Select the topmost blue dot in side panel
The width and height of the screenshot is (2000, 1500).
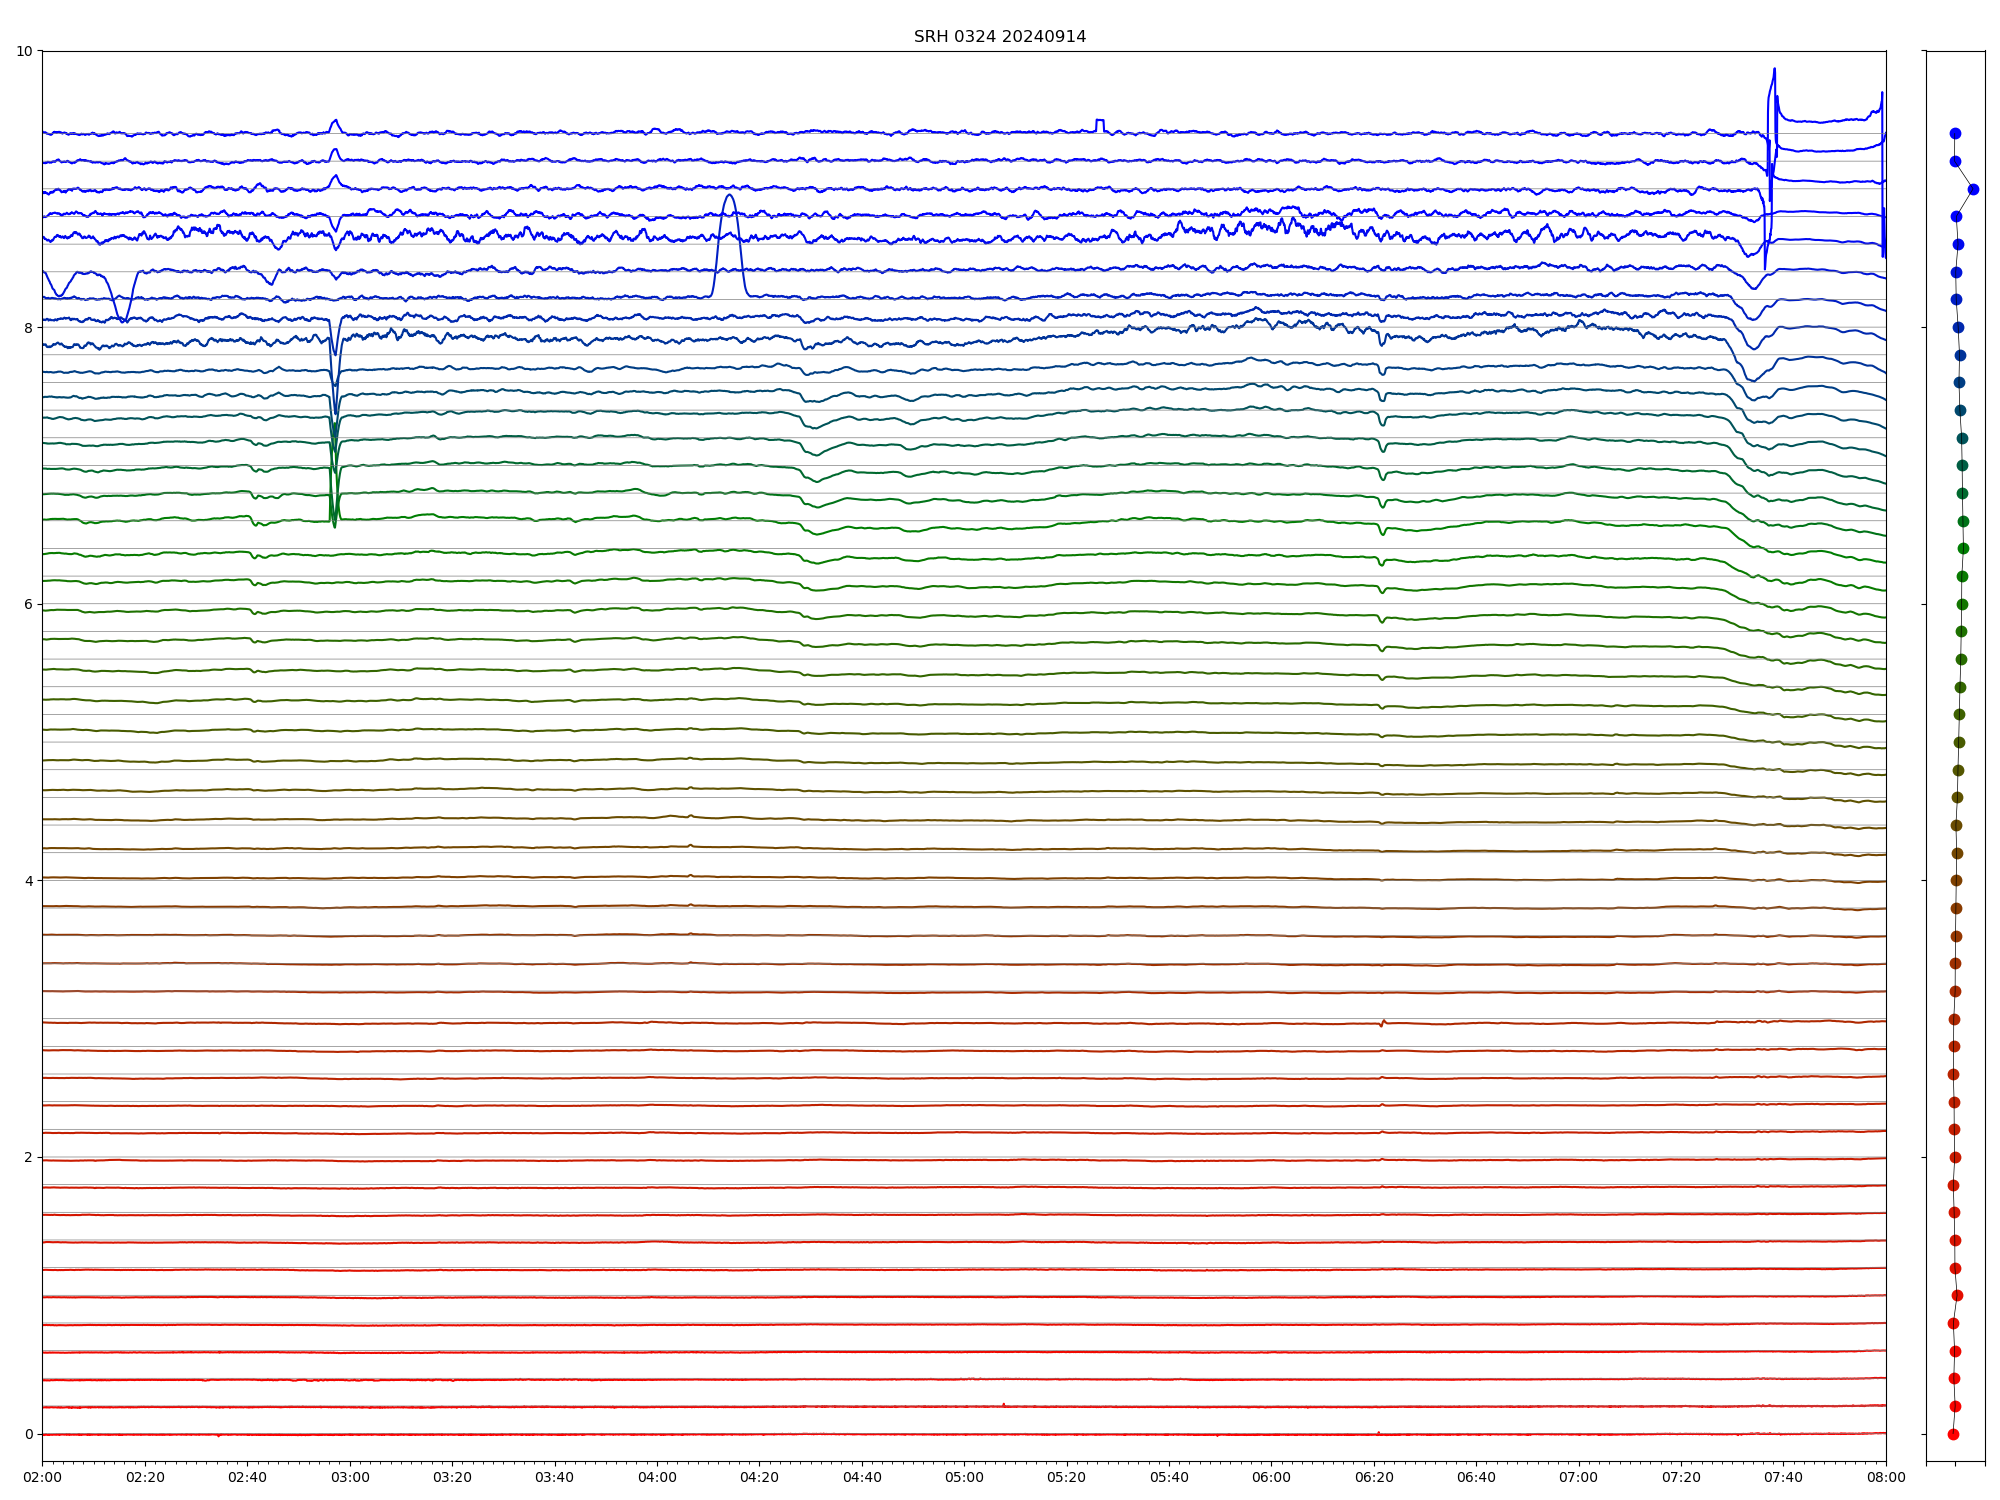coord(1955,133)
